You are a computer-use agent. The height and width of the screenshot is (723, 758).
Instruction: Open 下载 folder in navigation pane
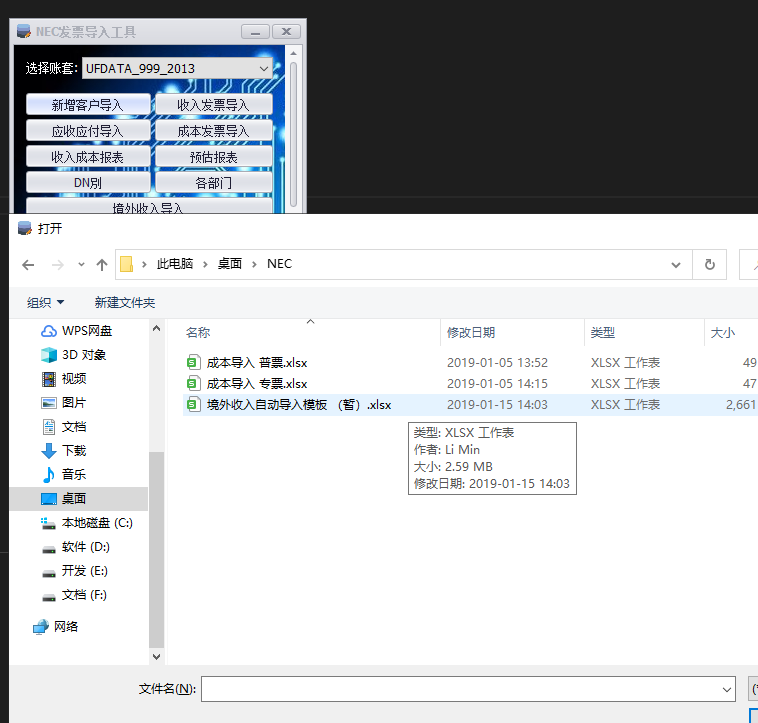(x=64, y=450)
